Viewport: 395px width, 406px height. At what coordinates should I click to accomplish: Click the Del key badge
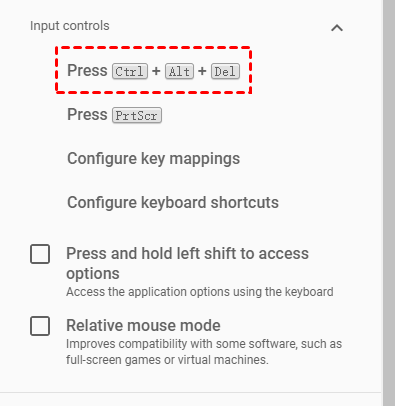[x=225, y=71]
